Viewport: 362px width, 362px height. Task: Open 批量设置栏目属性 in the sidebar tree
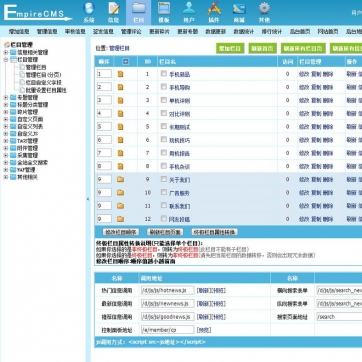(x=46, y=90)
